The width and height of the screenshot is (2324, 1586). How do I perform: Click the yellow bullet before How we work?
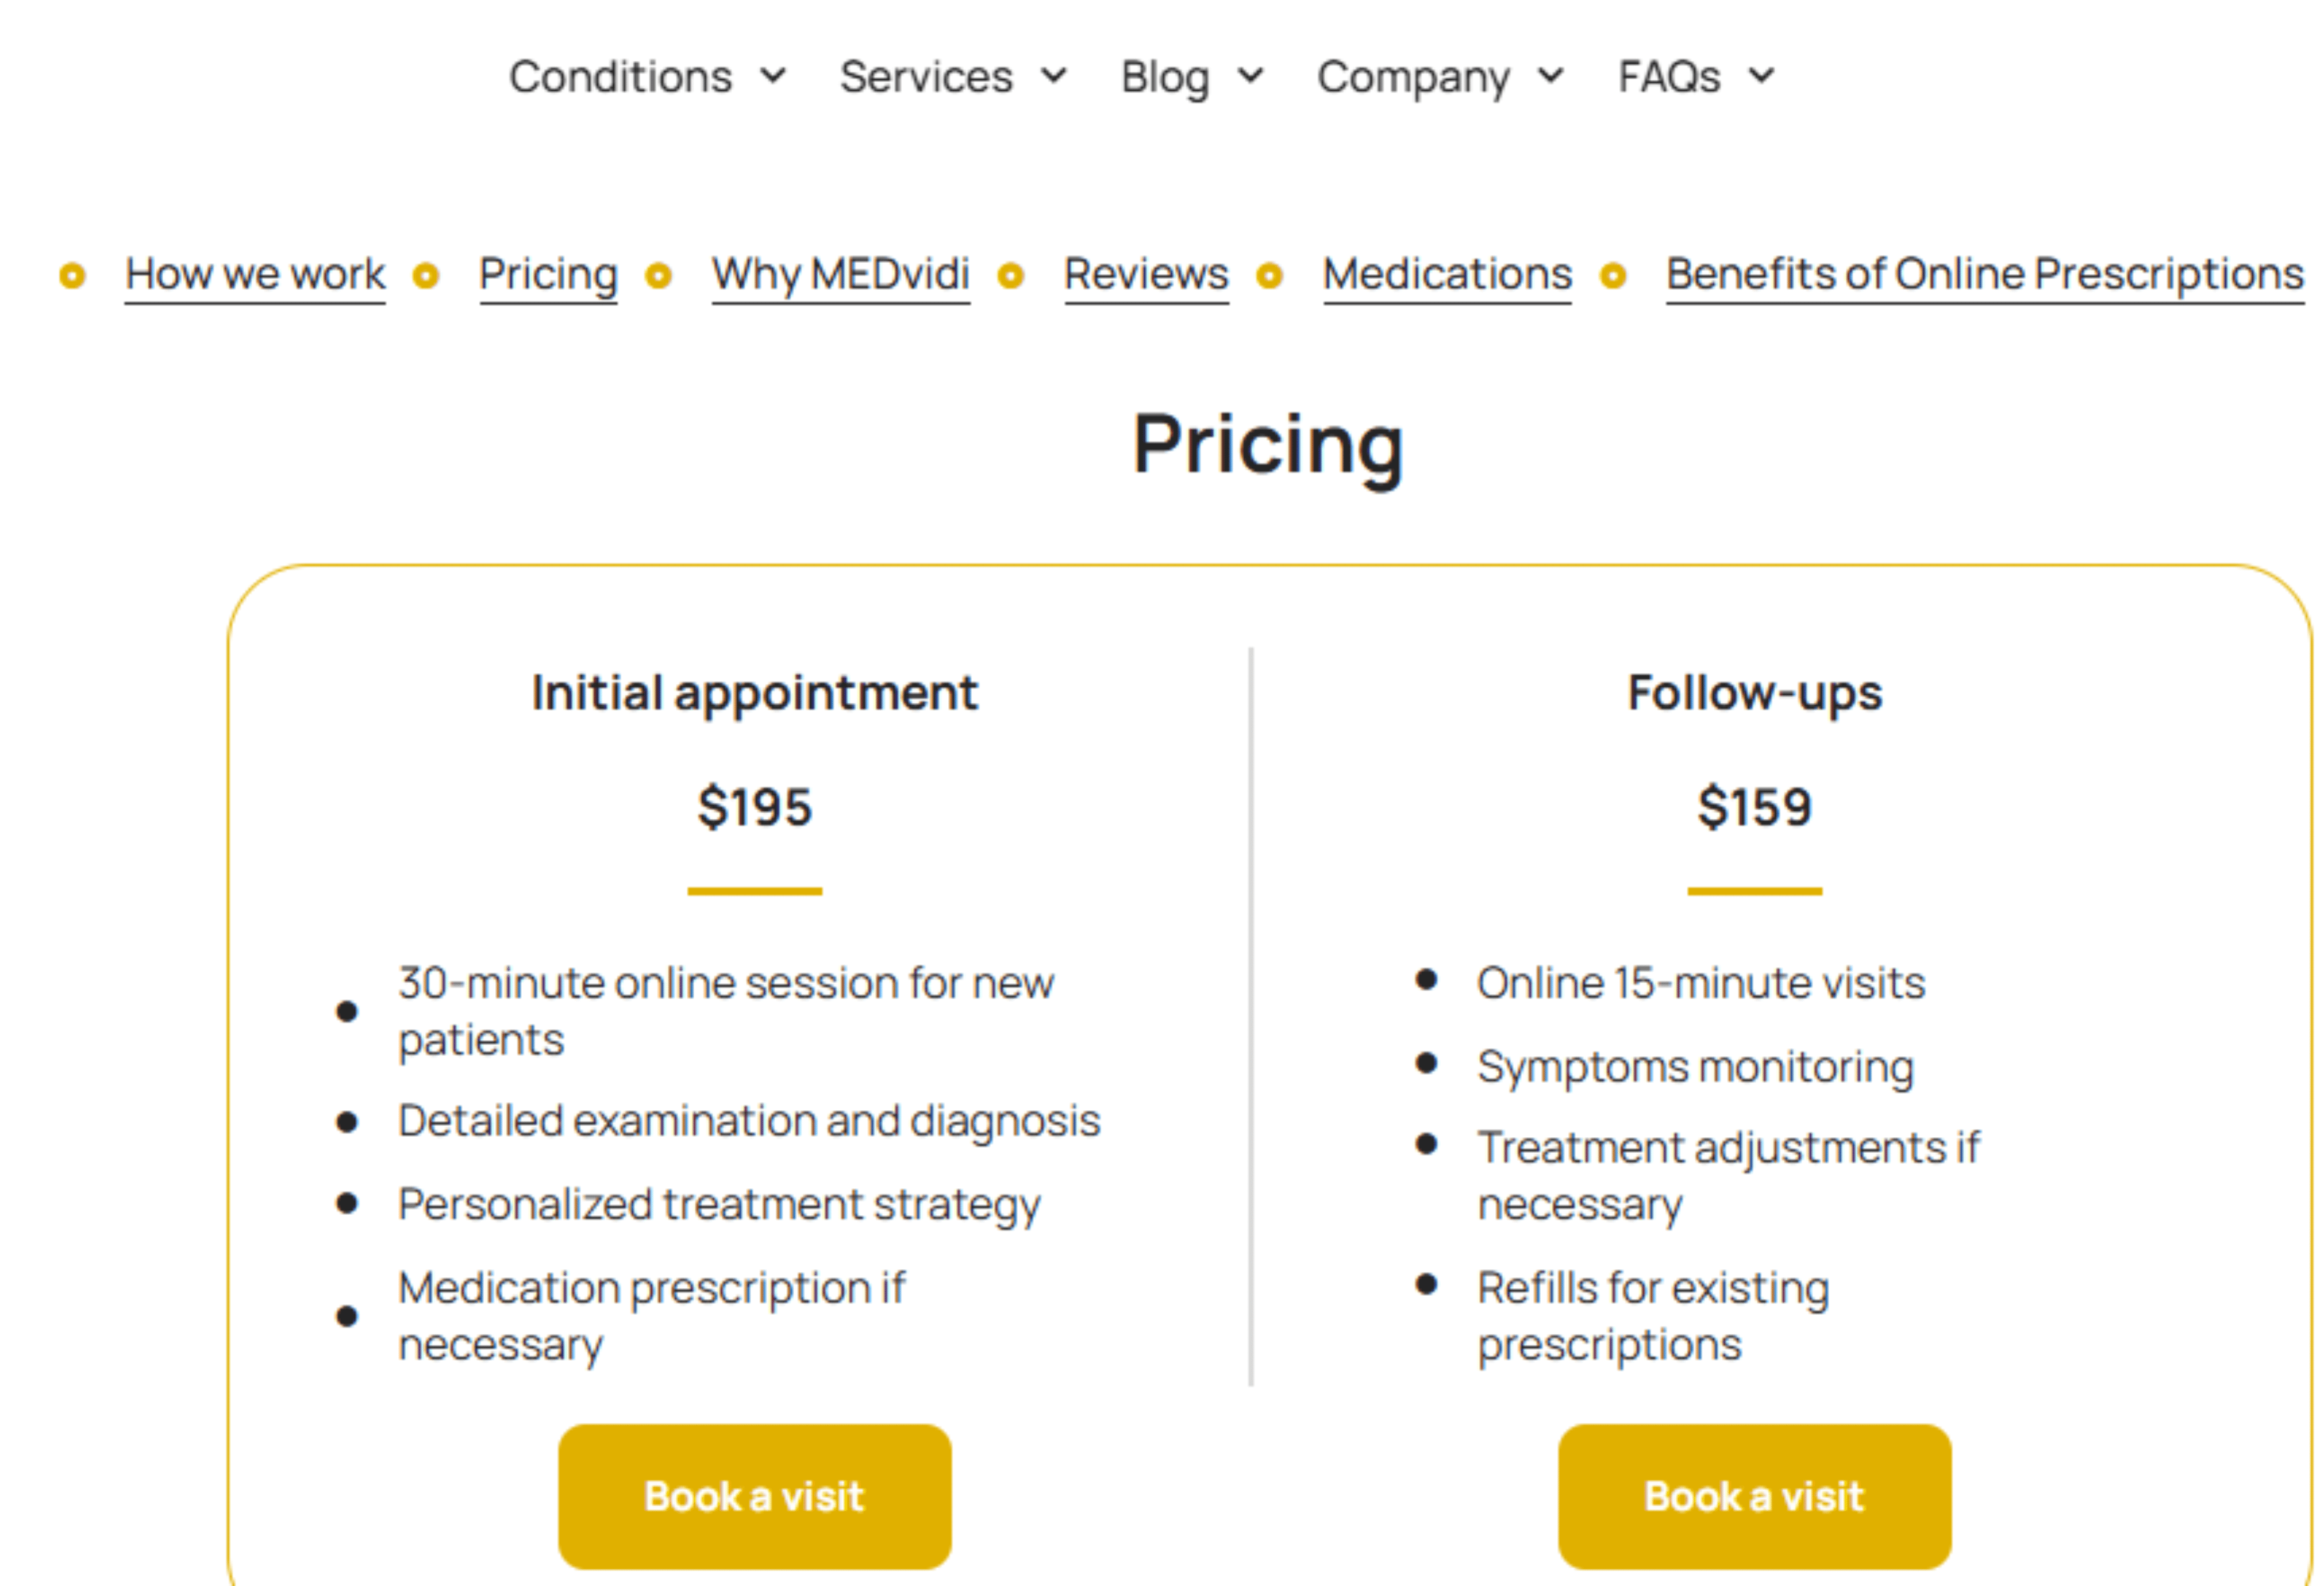coord(72,275)
